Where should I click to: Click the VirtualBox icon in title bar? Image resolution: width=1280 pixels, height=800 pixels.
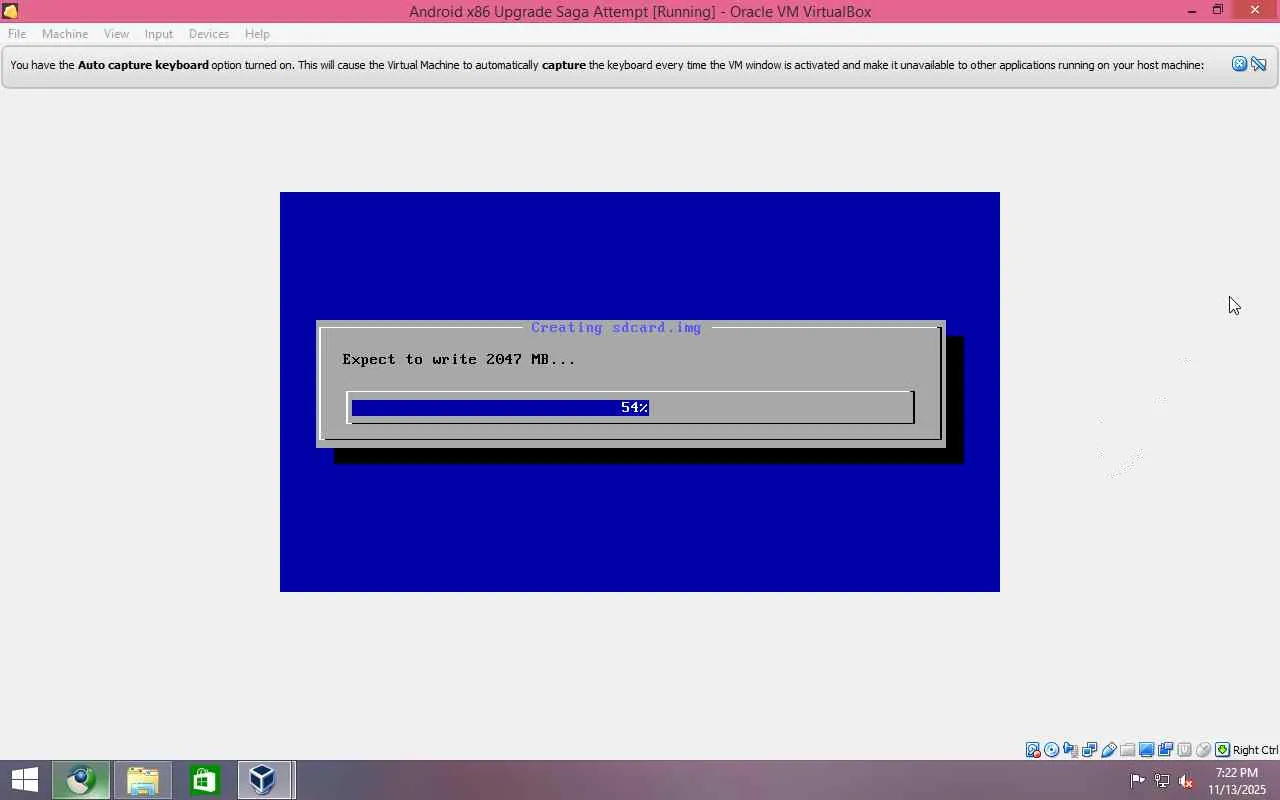(10, 11)
